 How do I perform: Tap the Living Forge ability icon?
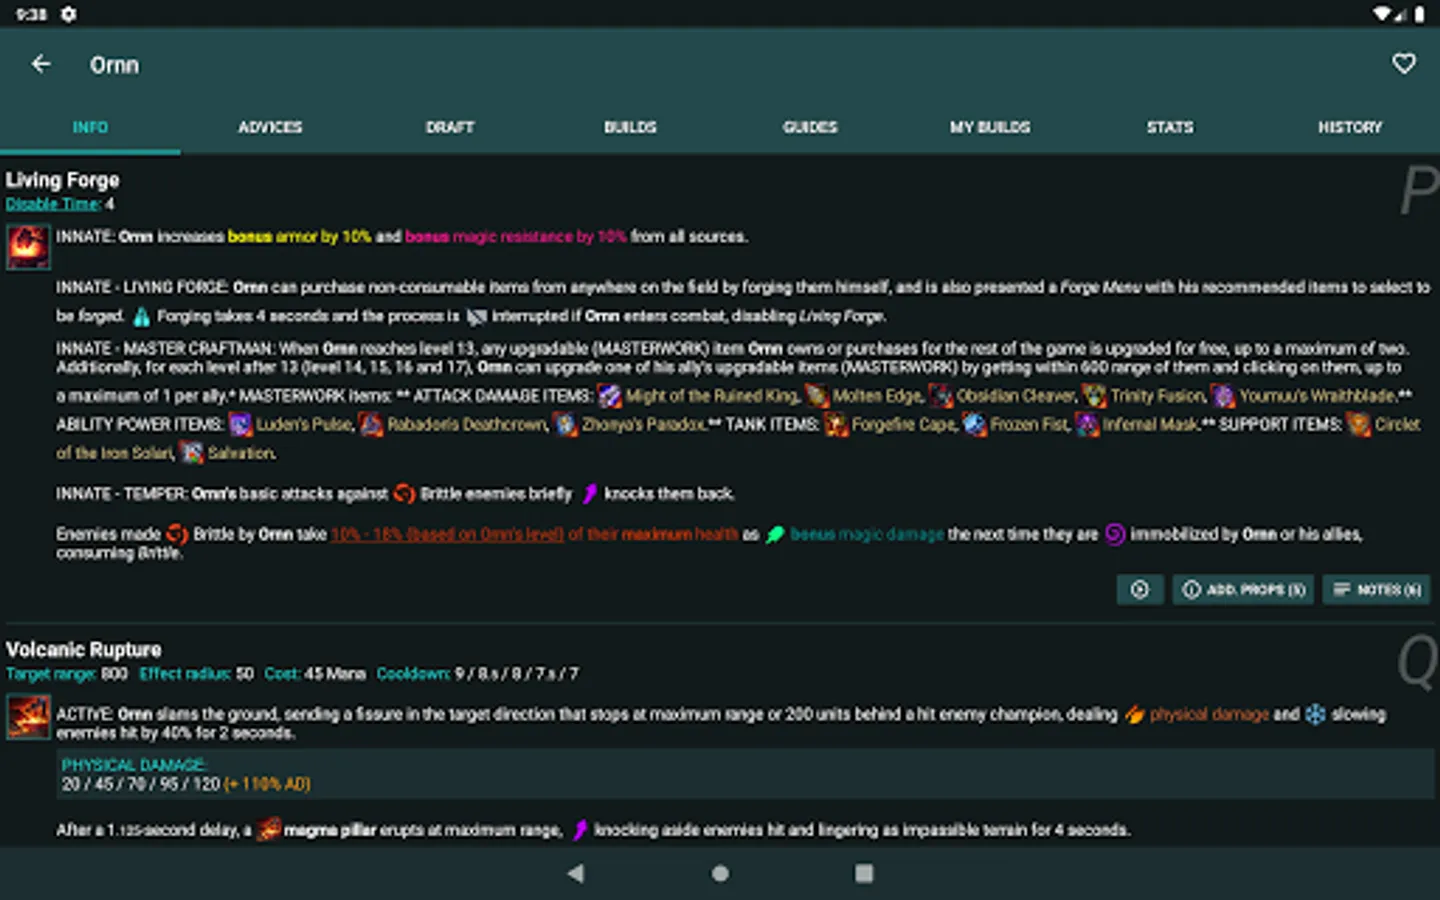28,247
